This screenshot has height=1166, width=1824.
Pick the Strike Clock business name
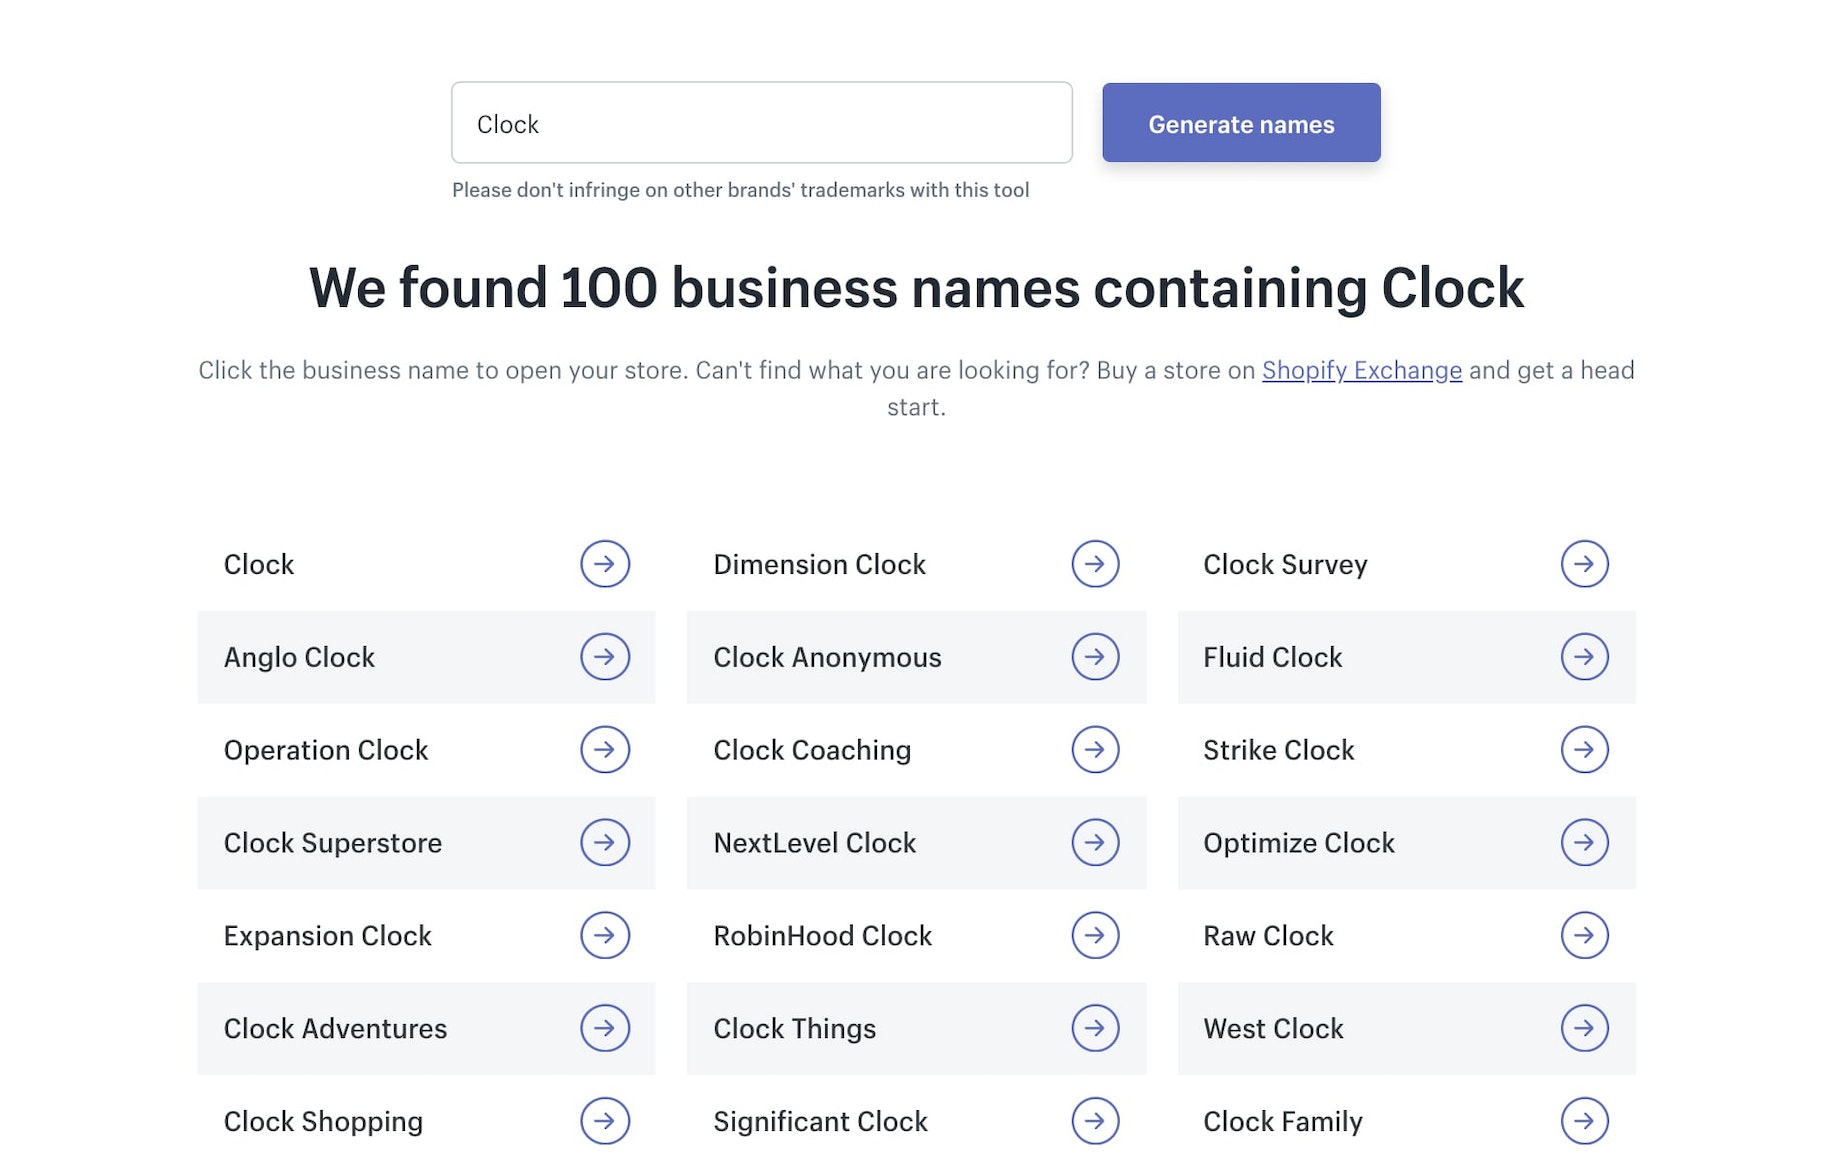[x=1278, y=750]
